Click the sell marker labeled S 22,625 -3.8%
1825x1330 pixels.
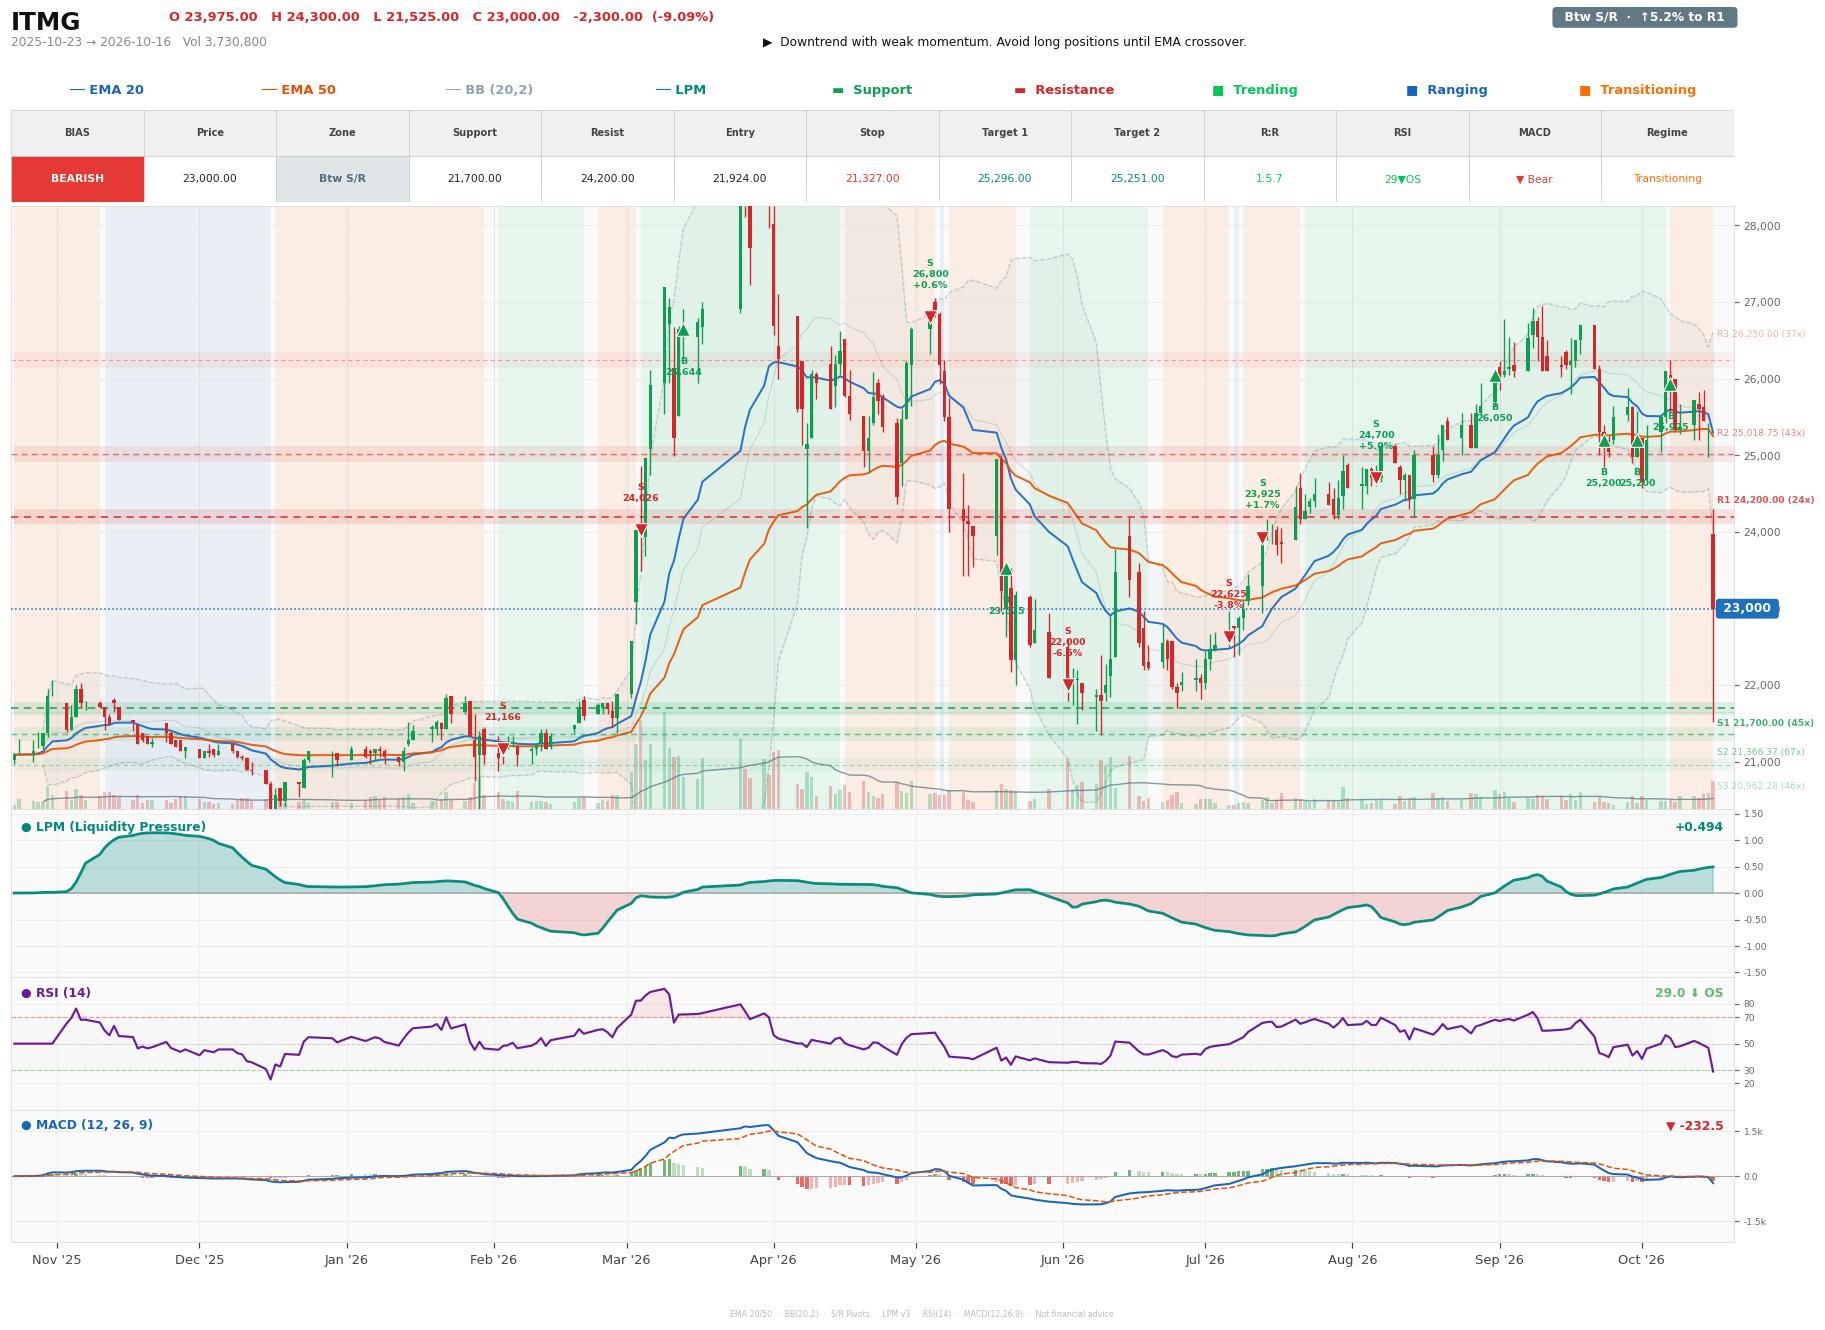click(1229, 637)
